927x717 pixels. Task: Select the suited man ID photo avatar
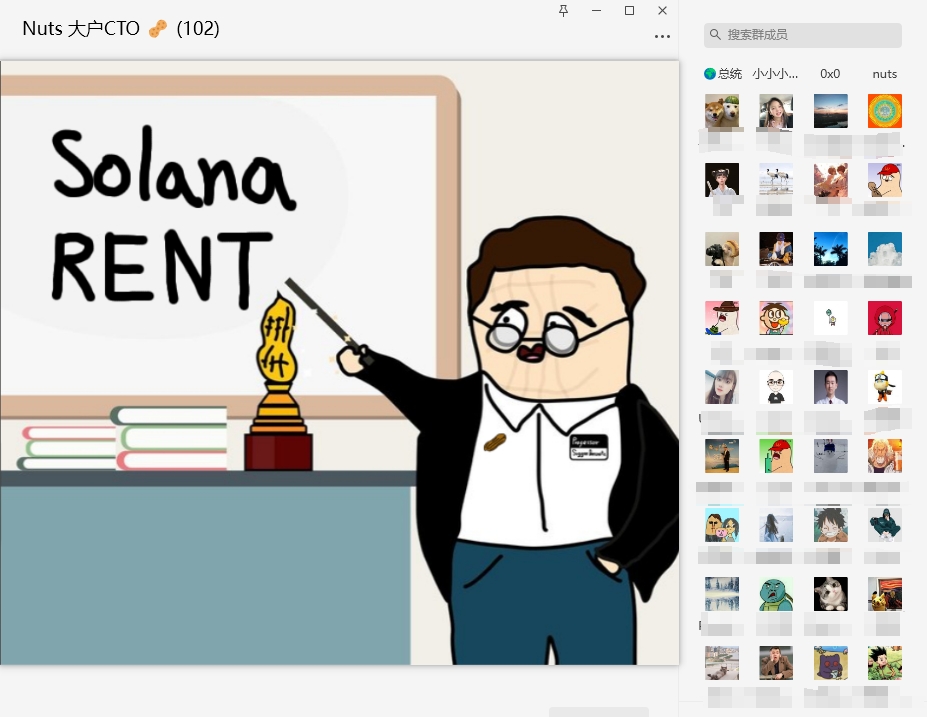[831, 387]
